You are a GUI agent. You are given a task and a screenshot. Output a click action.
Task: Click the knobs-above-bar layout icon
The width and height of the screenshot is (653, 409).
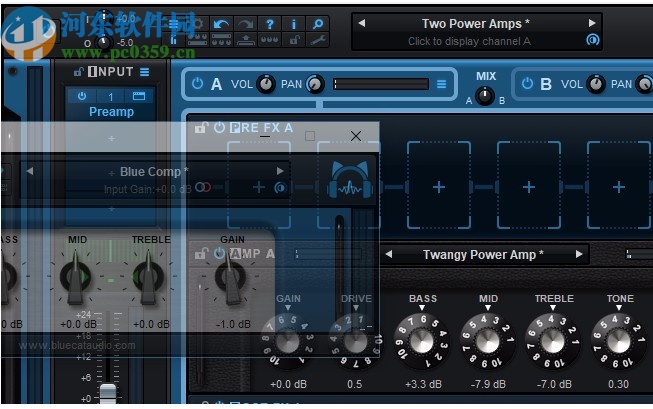pos(198,40)
